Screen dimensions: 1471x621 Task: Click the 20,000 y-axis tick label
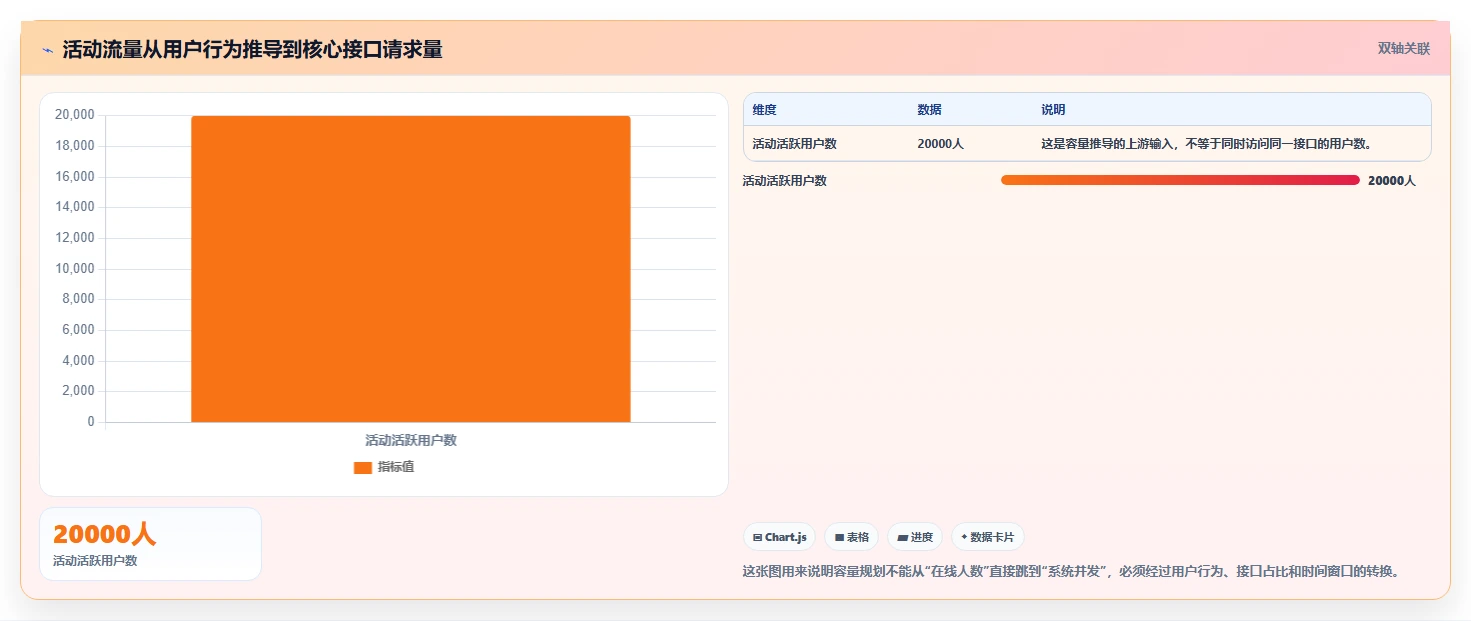coord(75,115)
